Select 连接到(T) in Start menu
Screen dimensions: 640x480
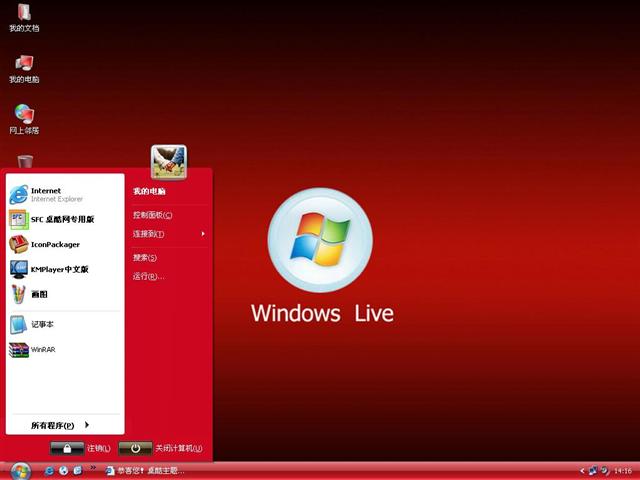click(x=149, y=234)
